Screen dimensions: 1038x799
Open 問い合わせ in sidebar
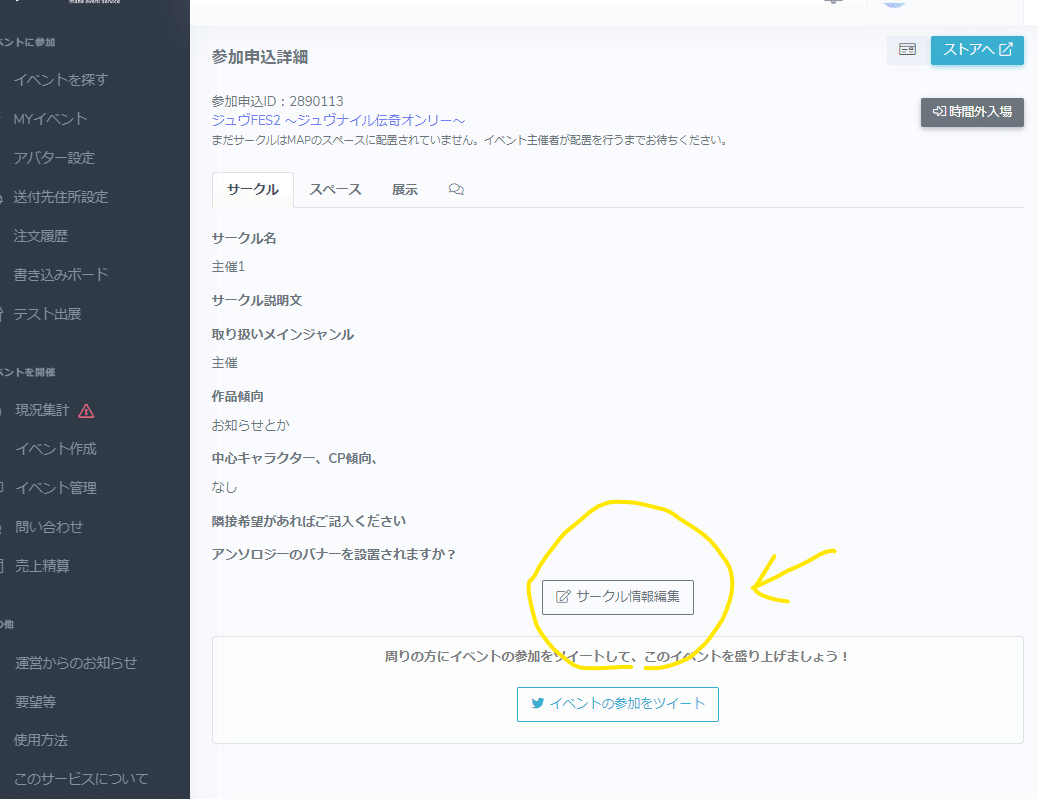pos(50,527)
